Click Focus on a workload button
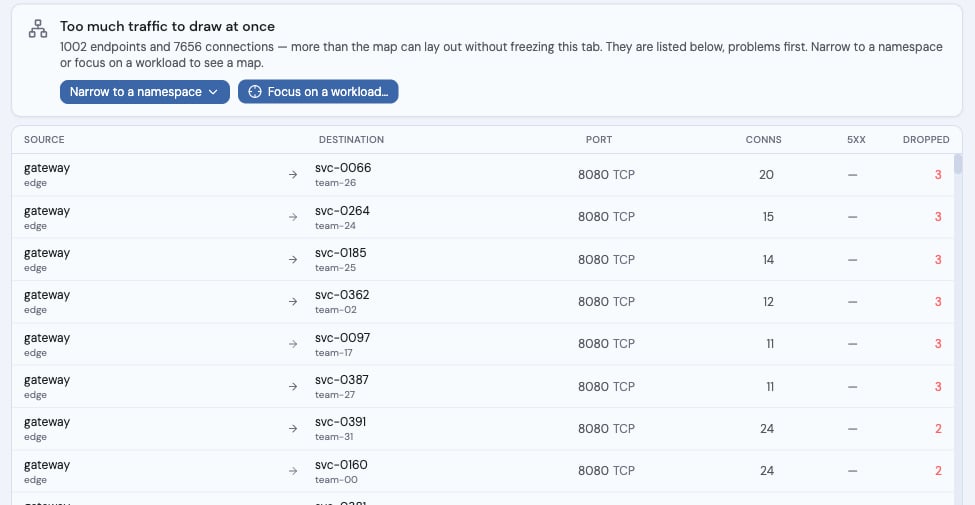Image resolution: width=975 pixels, height=505 pixels. (318, 92)
